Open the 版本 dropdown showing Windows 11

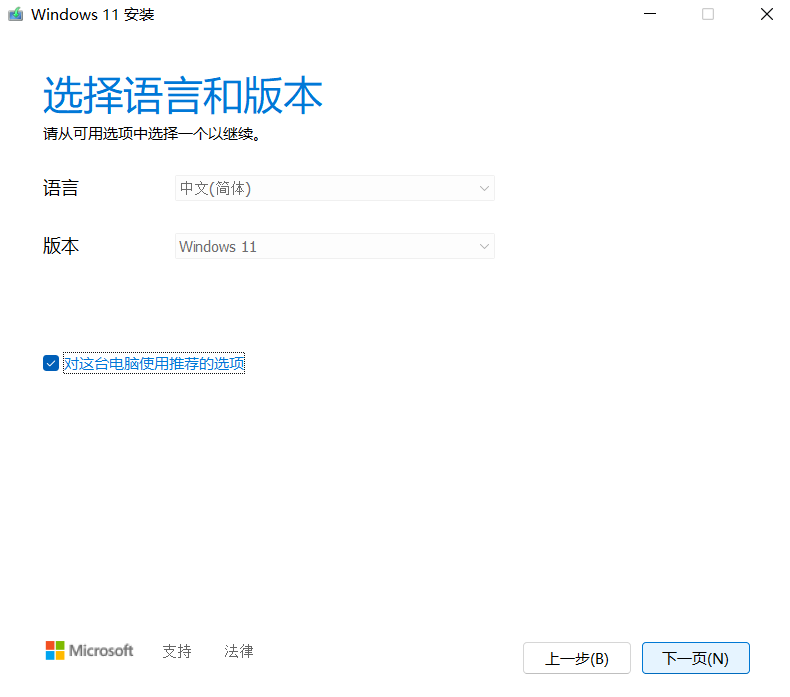tap(335, 246)
